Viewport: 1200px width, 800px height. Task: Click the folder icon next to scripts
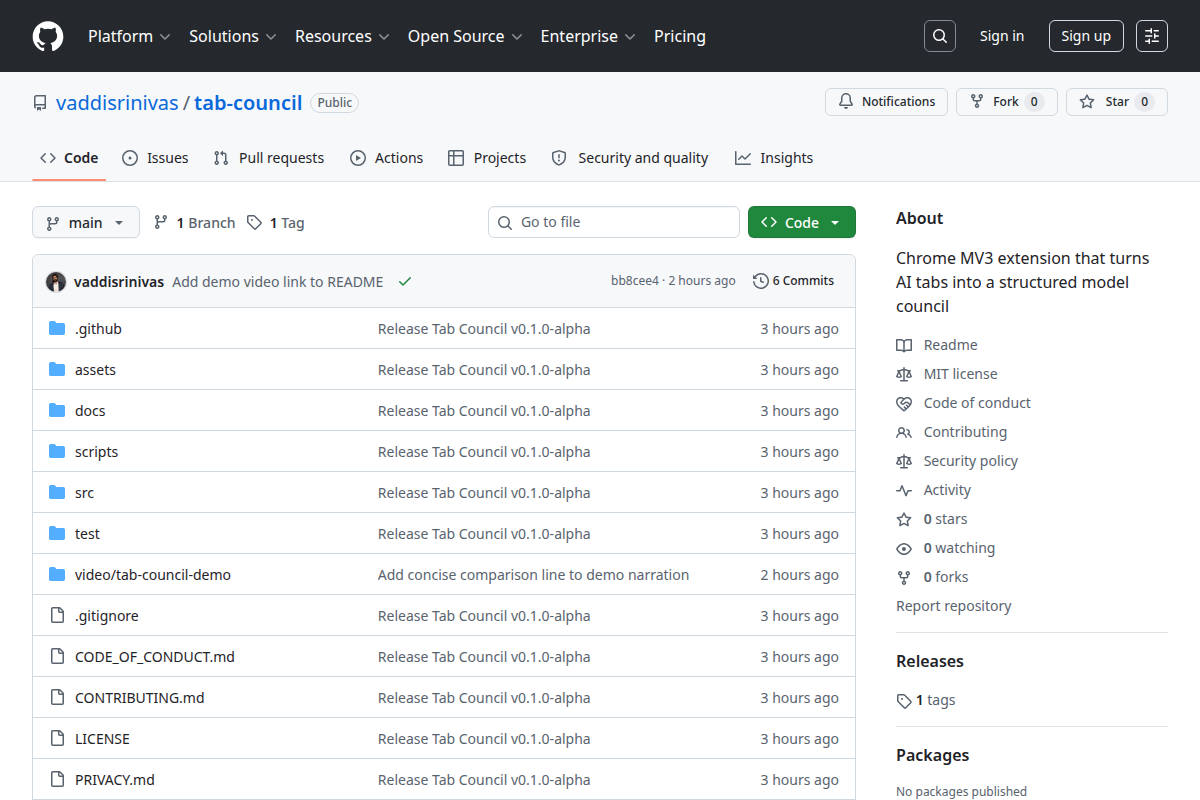[57, 452]
